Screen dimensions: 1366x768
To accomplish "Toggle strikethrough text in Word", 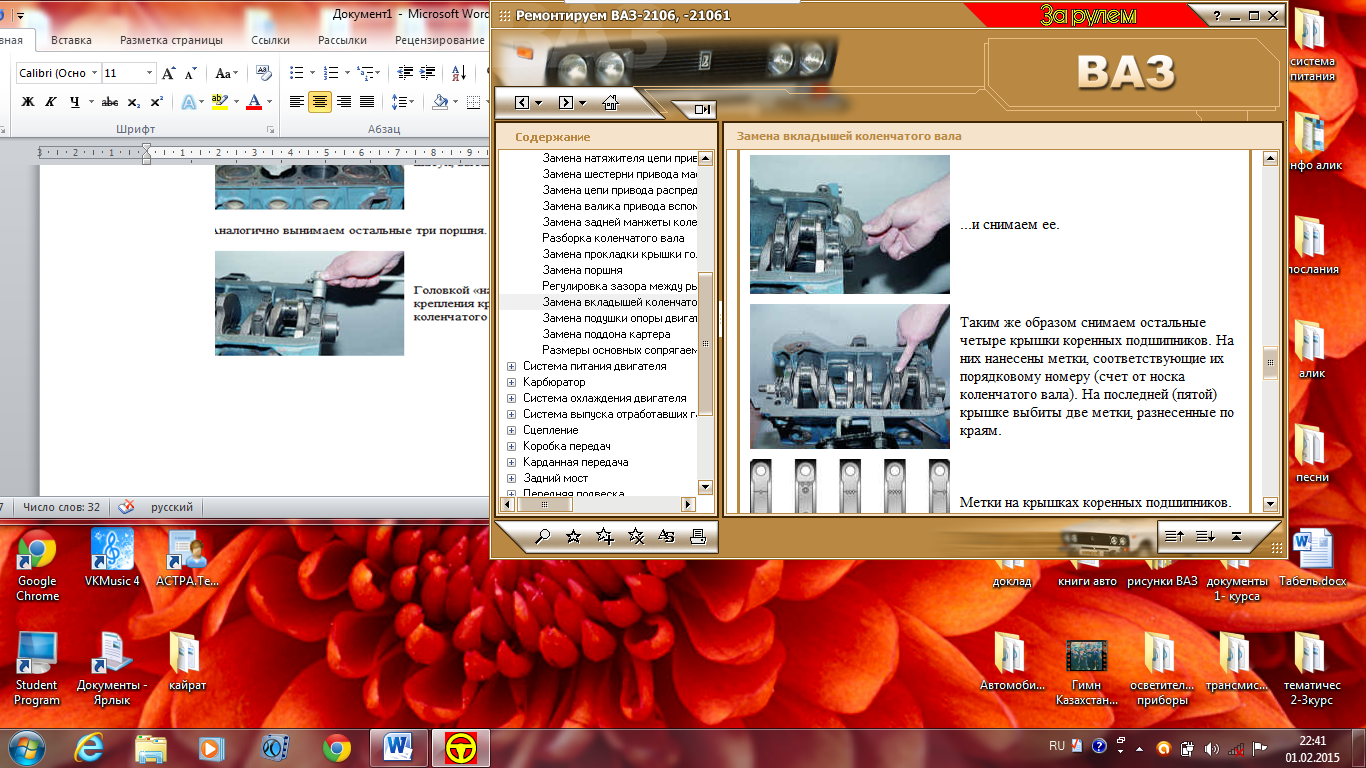I will tap(110, 102).
